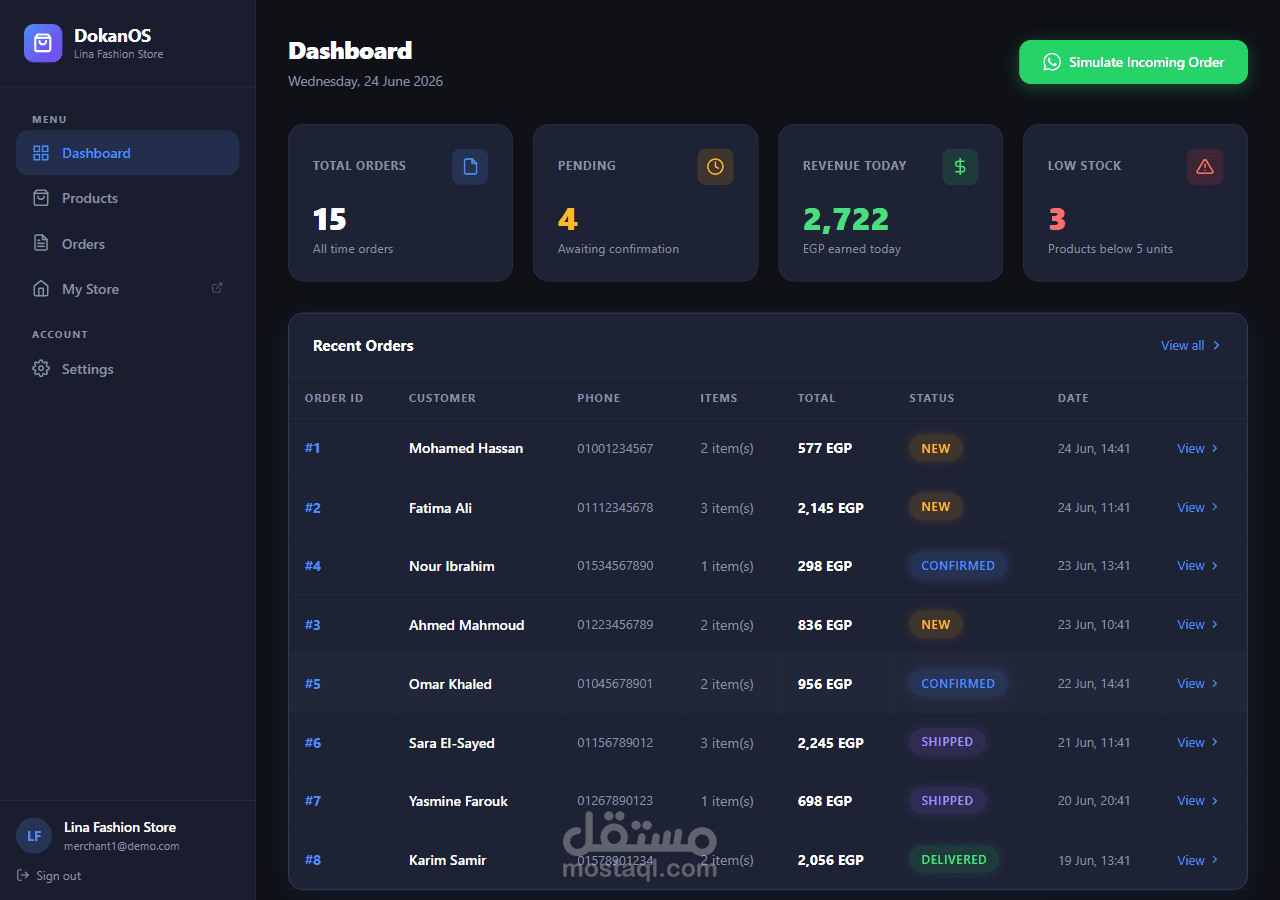
Task: Click Sign out
Action: pyautogui.click(x=49, y=876)
